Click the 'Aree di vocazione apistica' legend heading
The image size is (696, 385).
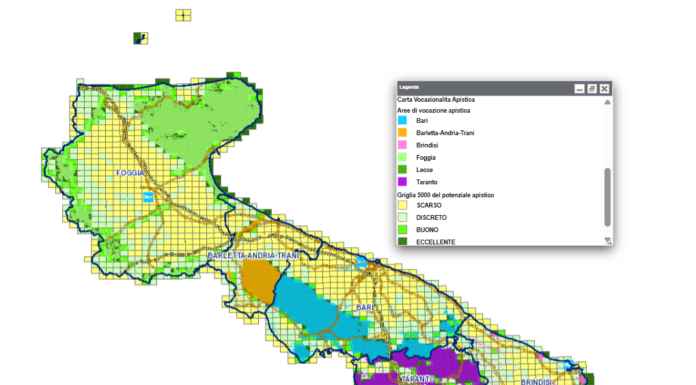433,110
